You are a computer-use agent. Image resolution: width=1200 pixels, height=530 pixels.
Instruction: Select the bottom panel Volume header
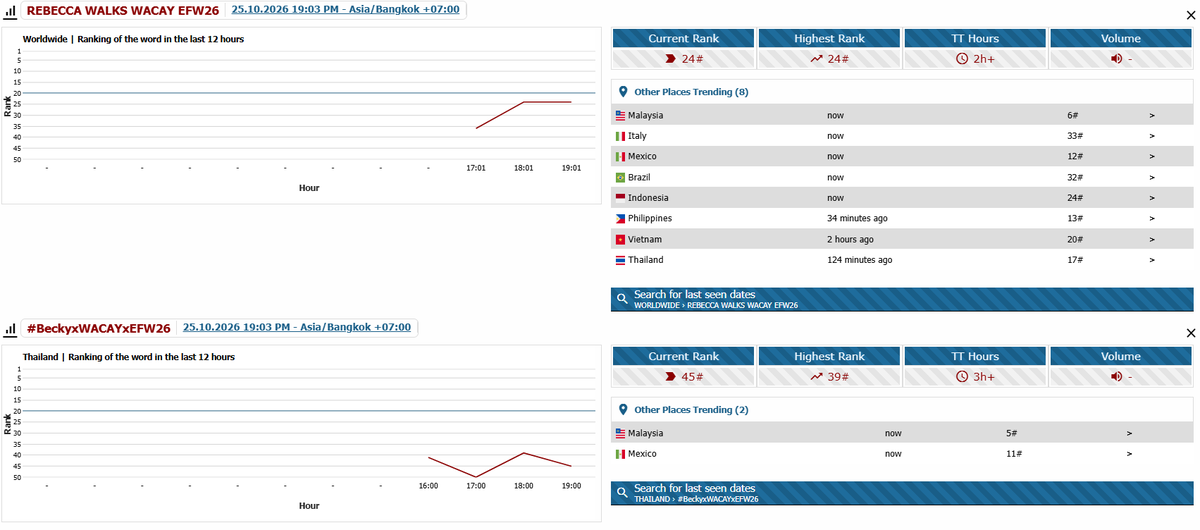(1121, 356)
